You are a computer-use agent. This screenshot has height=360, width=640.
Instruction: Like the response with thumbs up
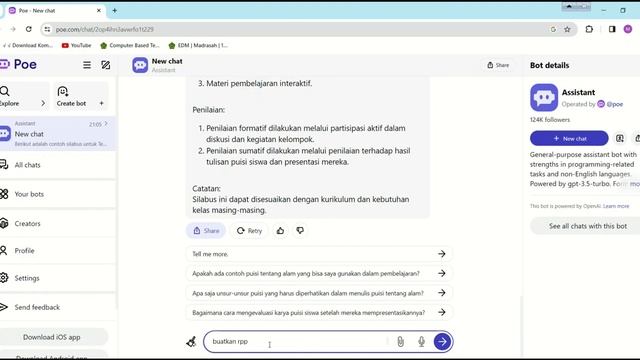(280, 231)
